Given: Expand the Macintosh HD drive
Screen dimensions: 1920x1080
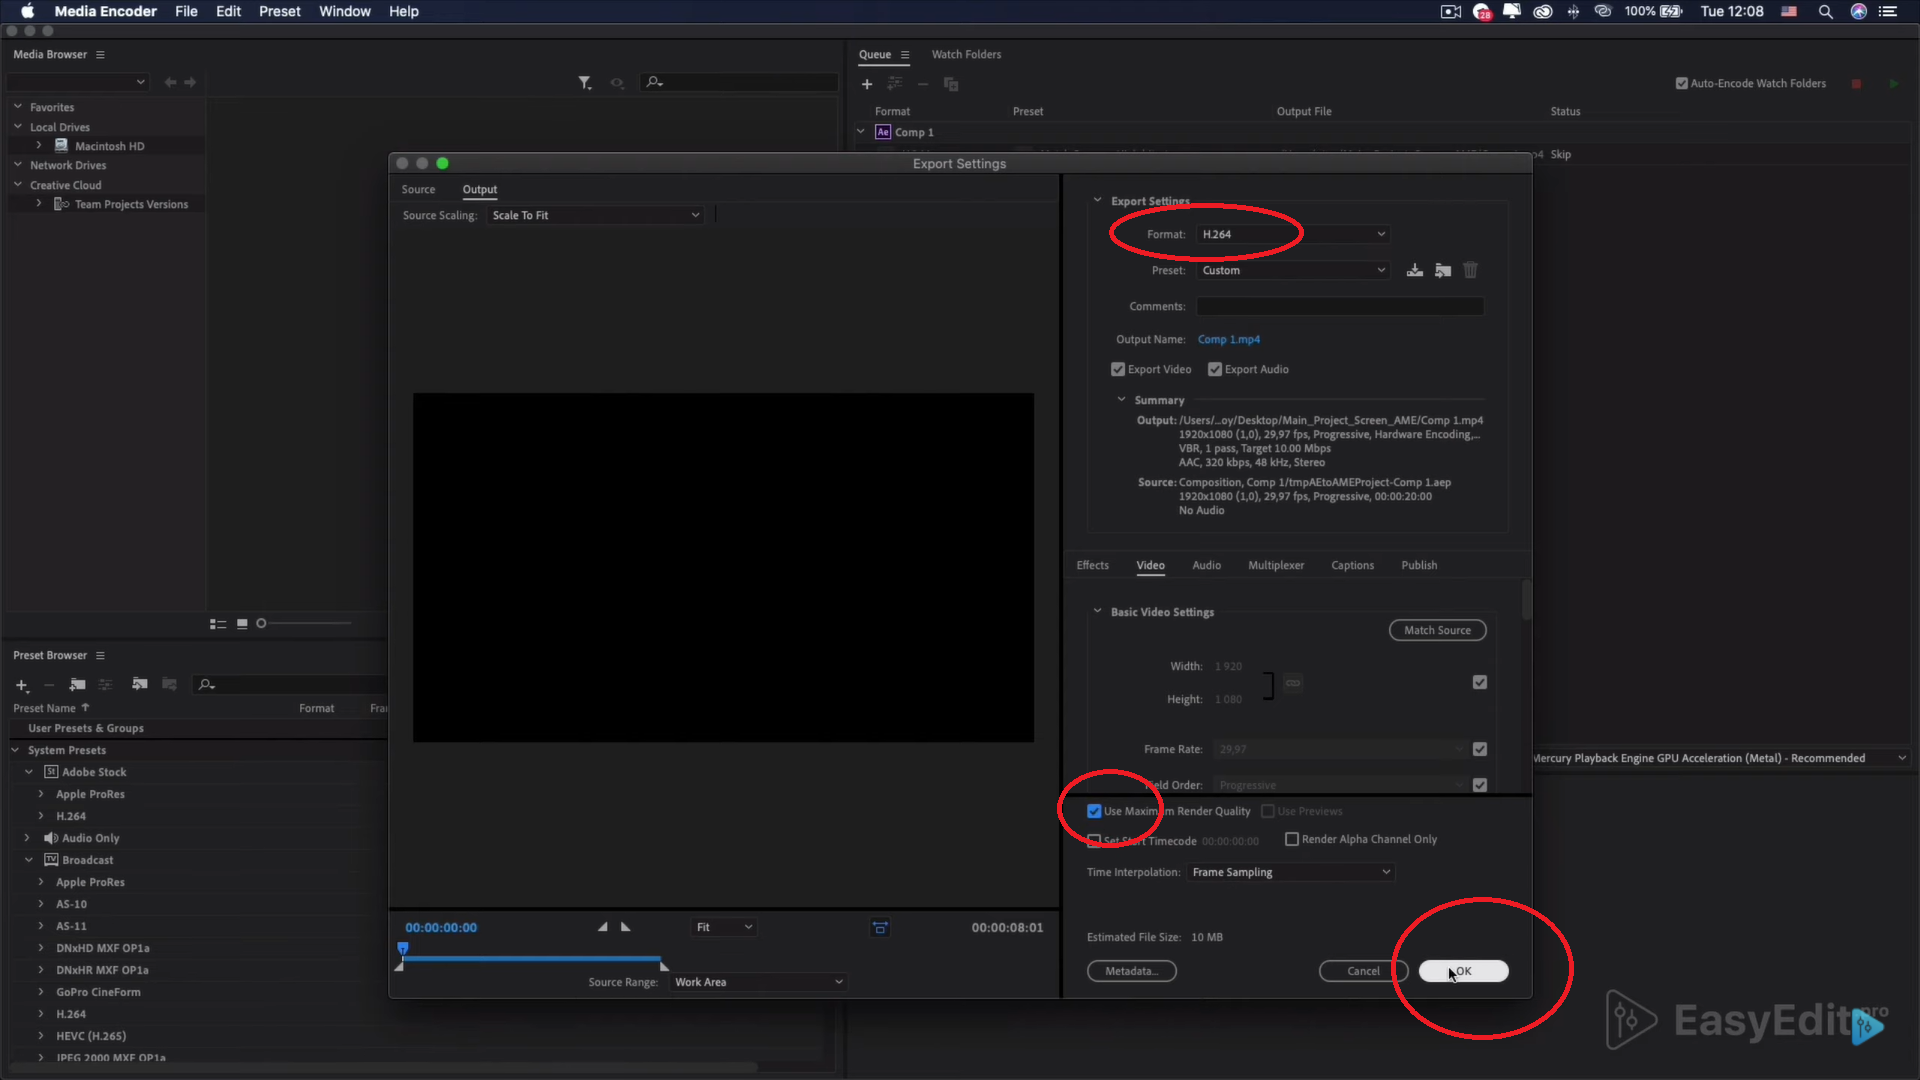Looking at the screenshot, I should pos(39,146).
